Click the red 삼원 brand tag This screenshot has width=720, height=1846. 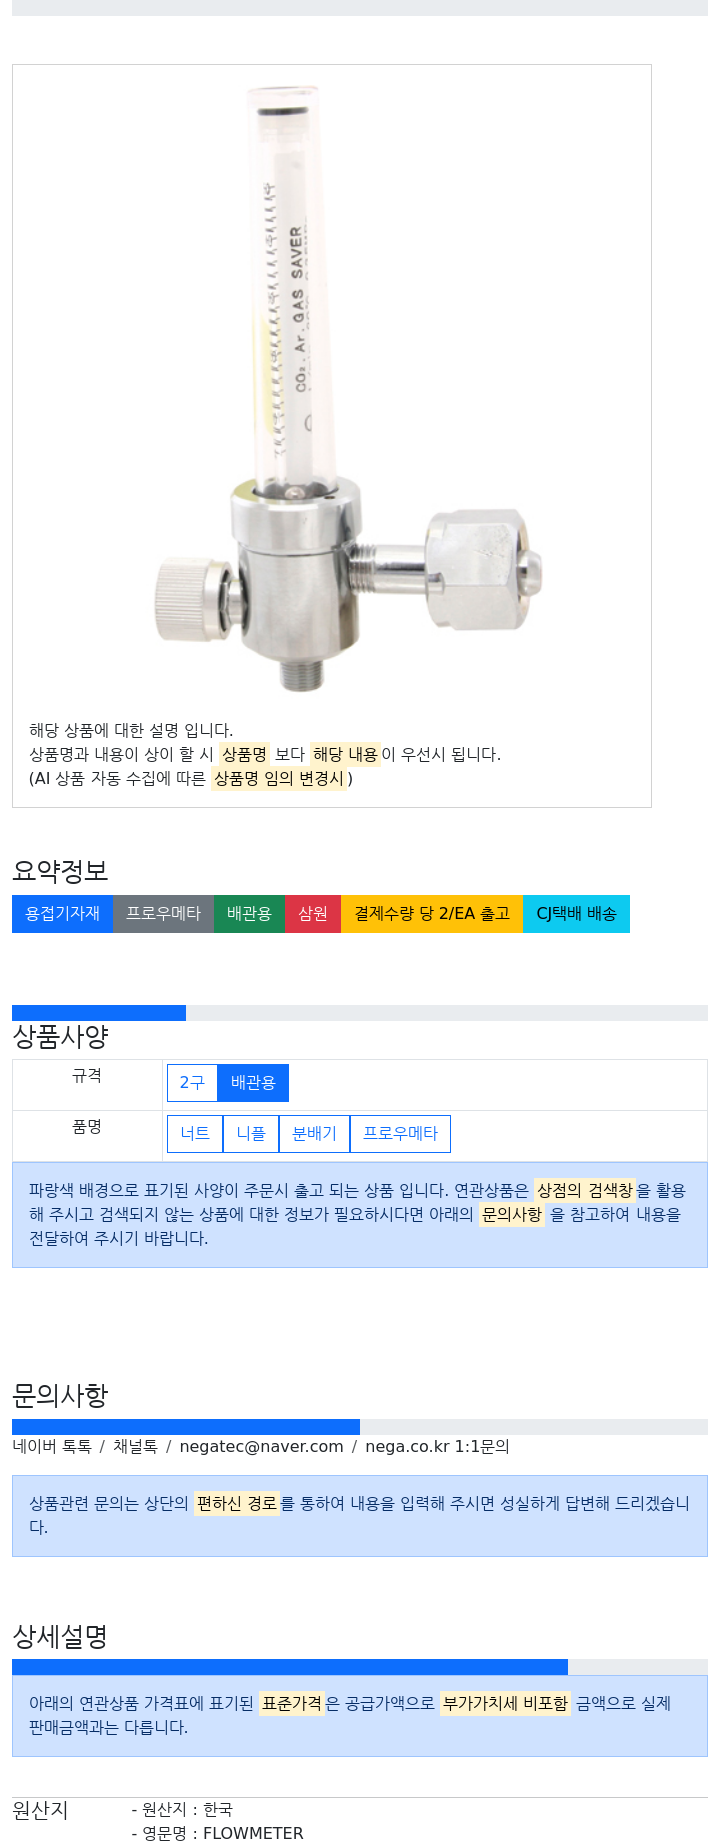point(313,914)
